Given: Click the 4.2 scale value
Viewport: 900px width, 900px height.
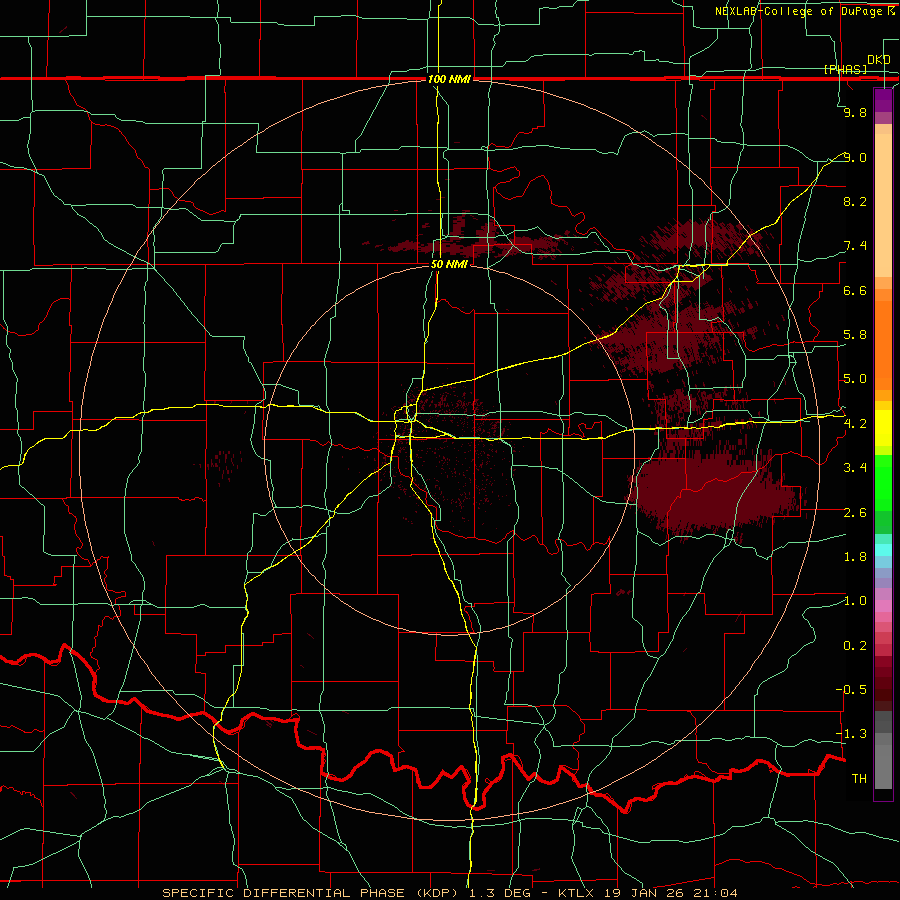Looking at the screenshot, I should 855,424.
